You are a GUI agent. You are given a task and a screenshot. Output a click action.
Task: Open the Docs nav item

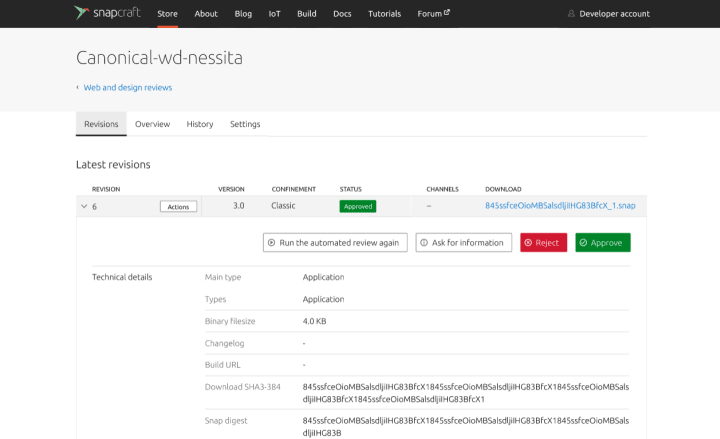pyautogui.click(x=342, y=14)
